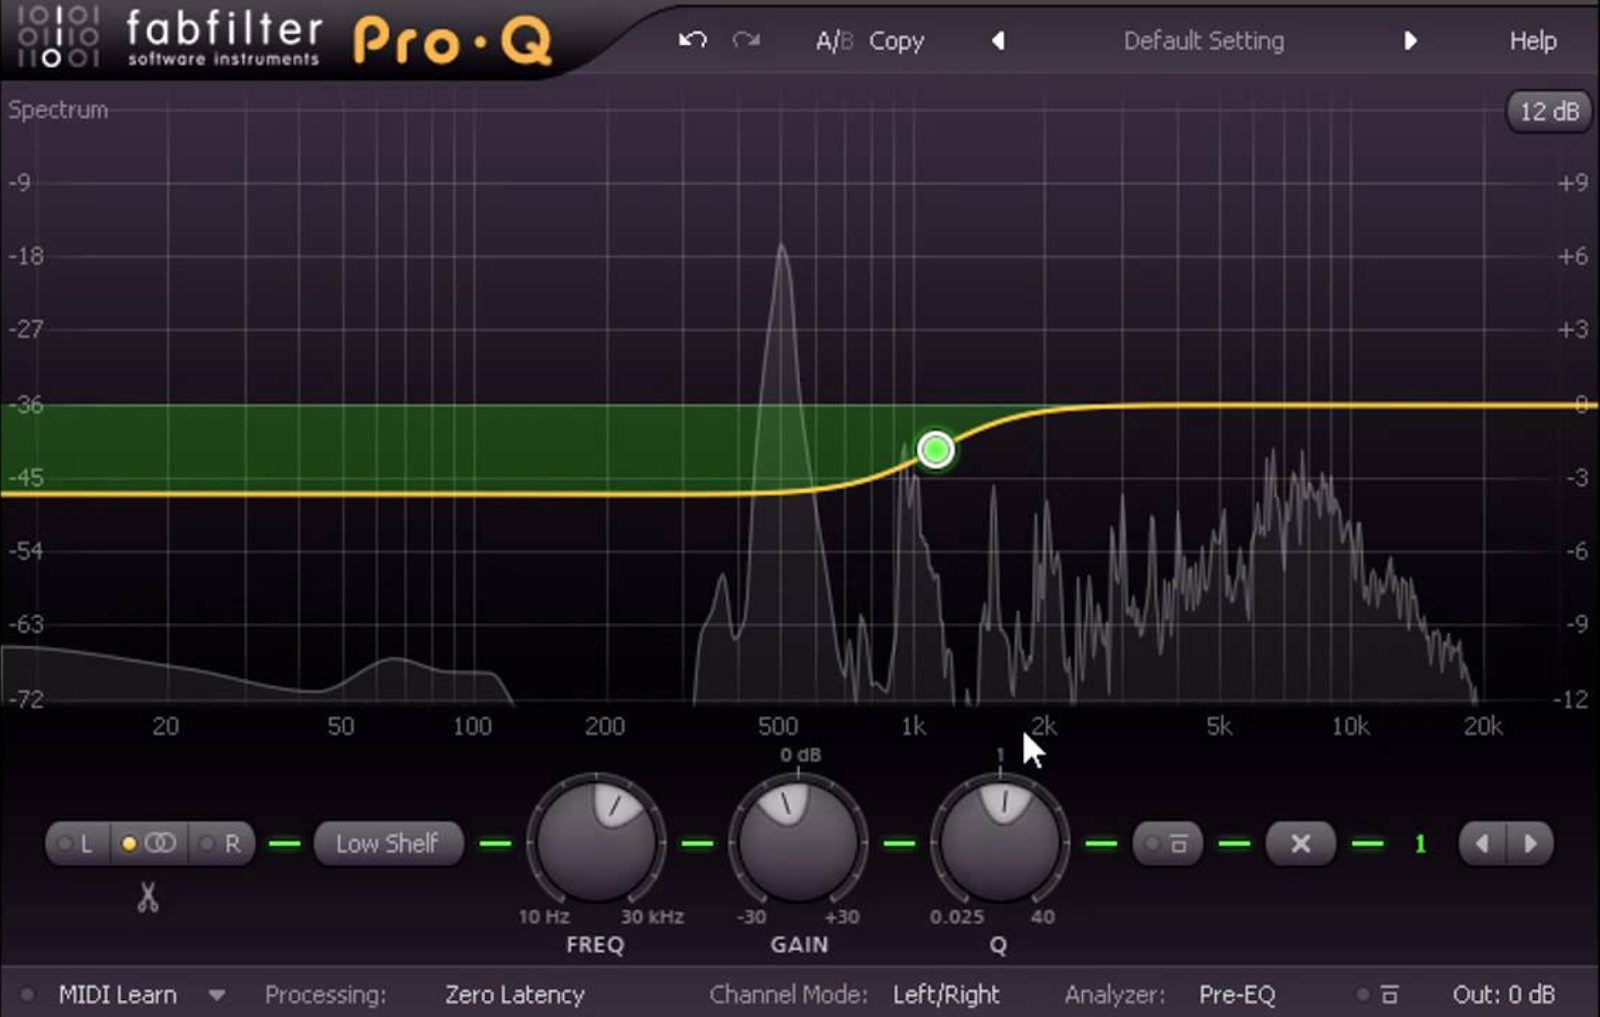
Task: Click the 0 dB gain readout label
Action: [x=800, y=755]
